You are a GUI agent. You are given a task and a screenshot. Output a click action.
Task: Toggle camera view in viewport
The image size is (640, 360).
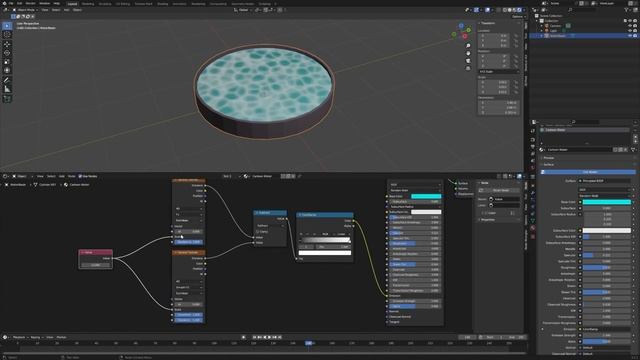point(468,61)
